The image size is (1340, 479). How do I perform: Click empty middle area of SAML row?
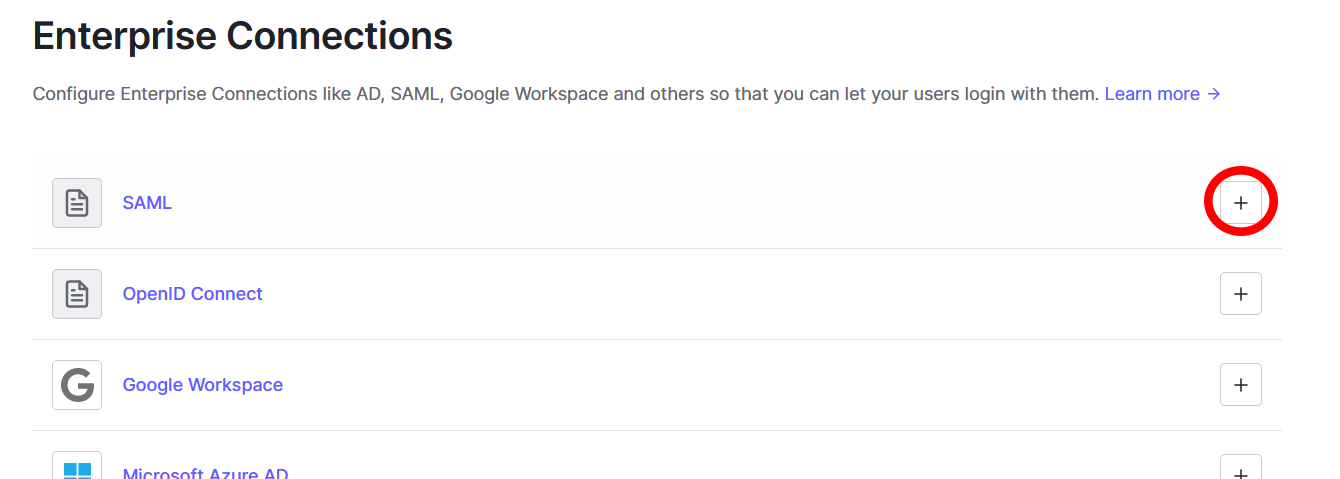(690, 203)
